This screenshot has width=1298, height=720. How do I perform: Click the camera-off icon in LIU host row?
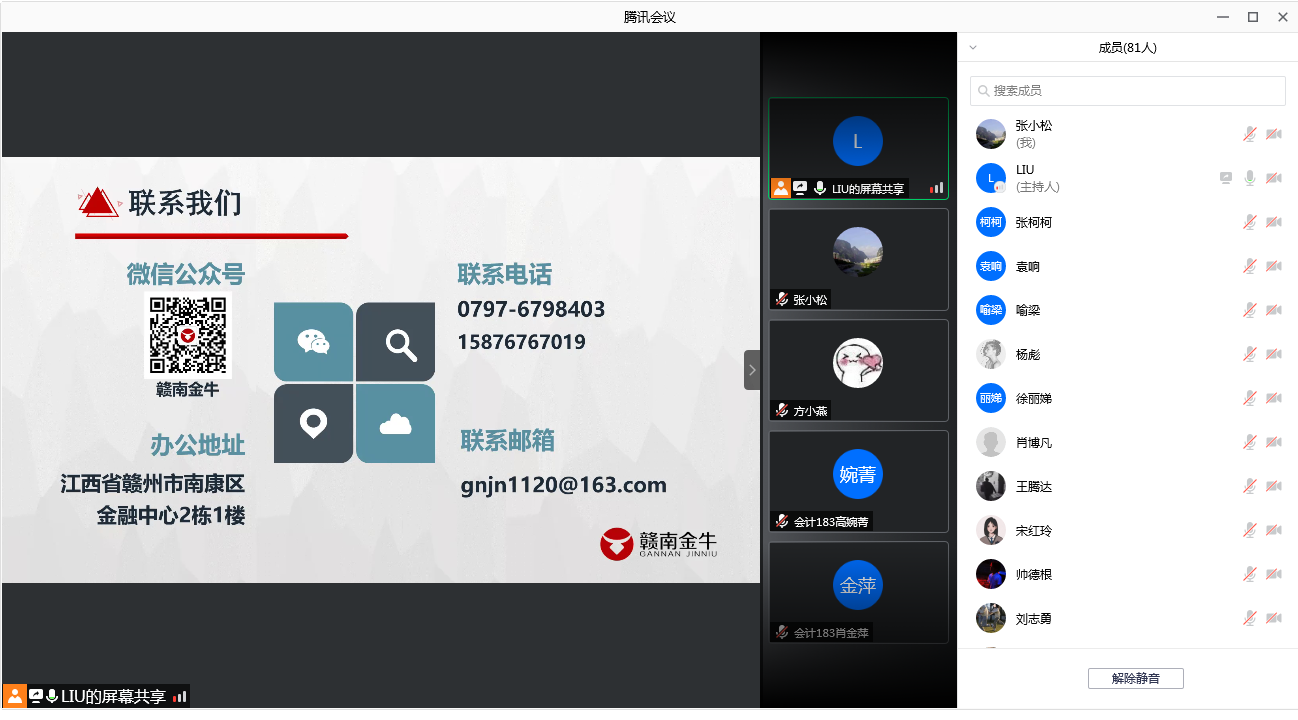(1274, 178)
